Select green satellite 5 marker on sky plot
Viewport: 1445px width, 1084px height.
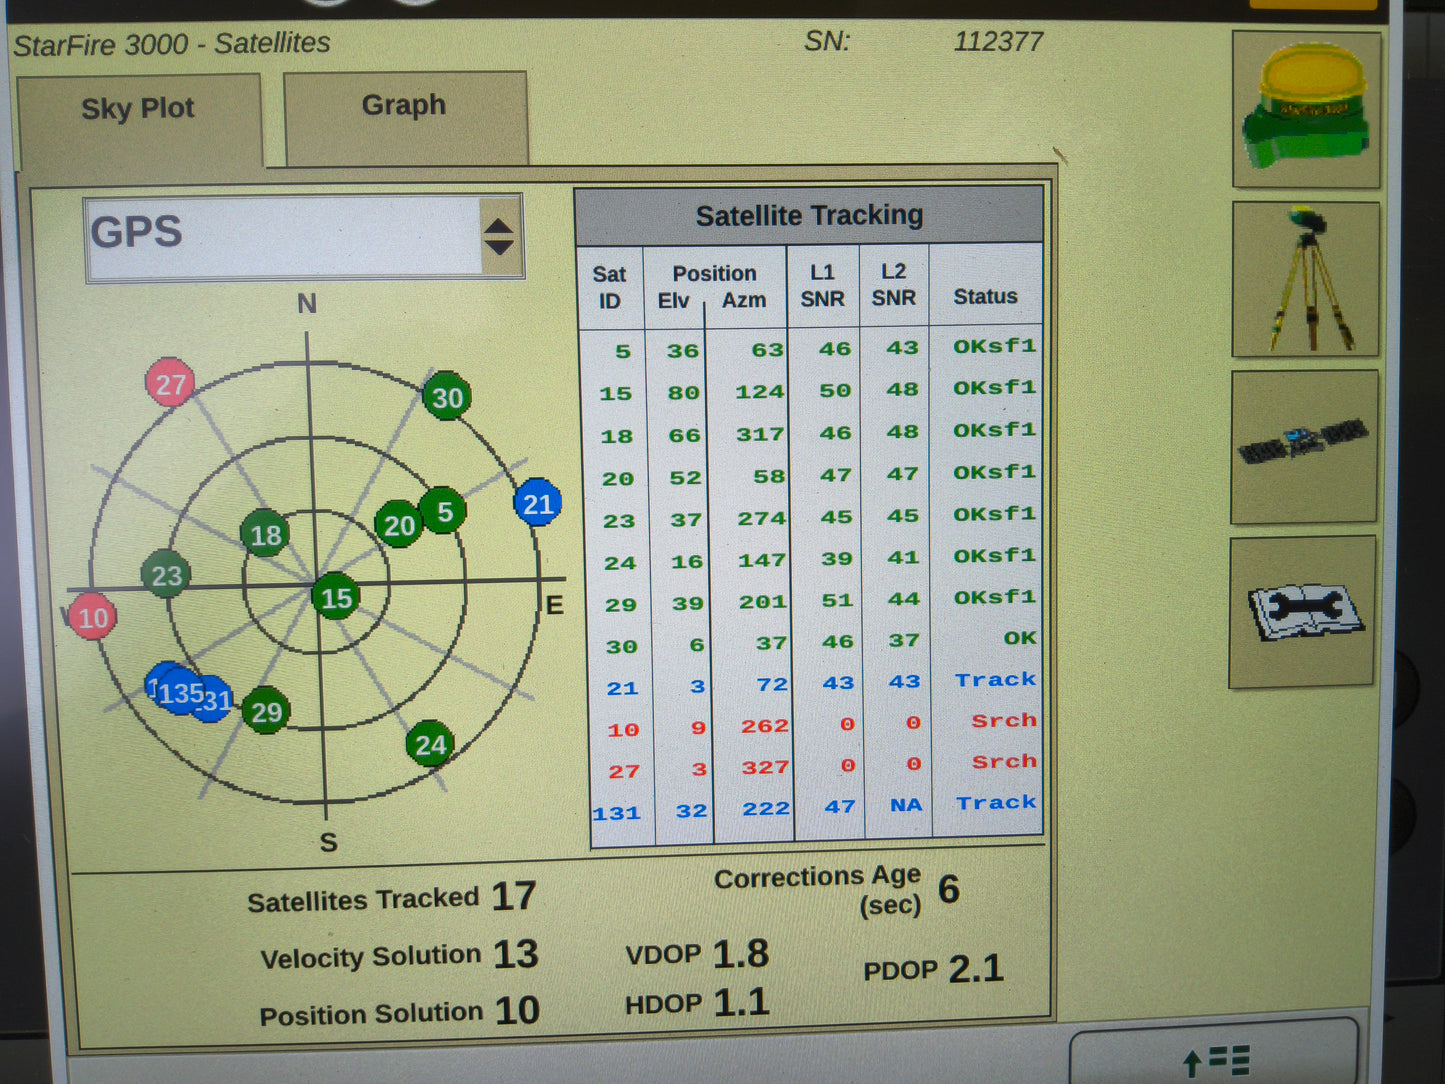coord(443,512)
